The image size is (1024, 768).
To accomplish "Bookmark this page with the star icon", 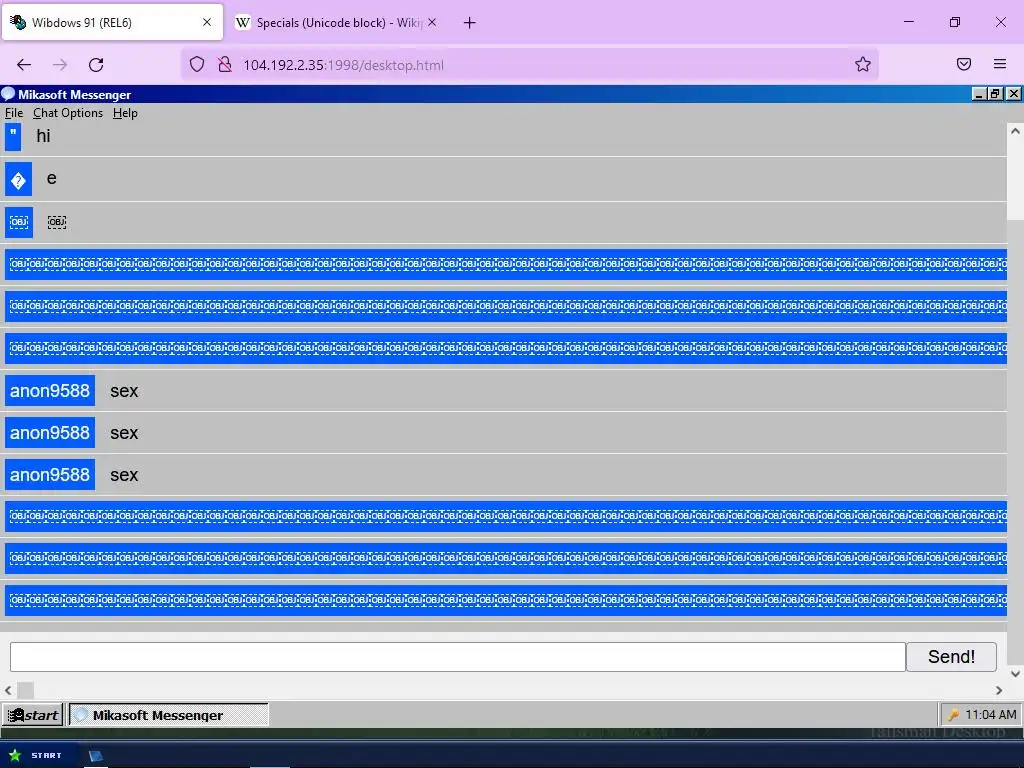I will [x=863, y=64].
